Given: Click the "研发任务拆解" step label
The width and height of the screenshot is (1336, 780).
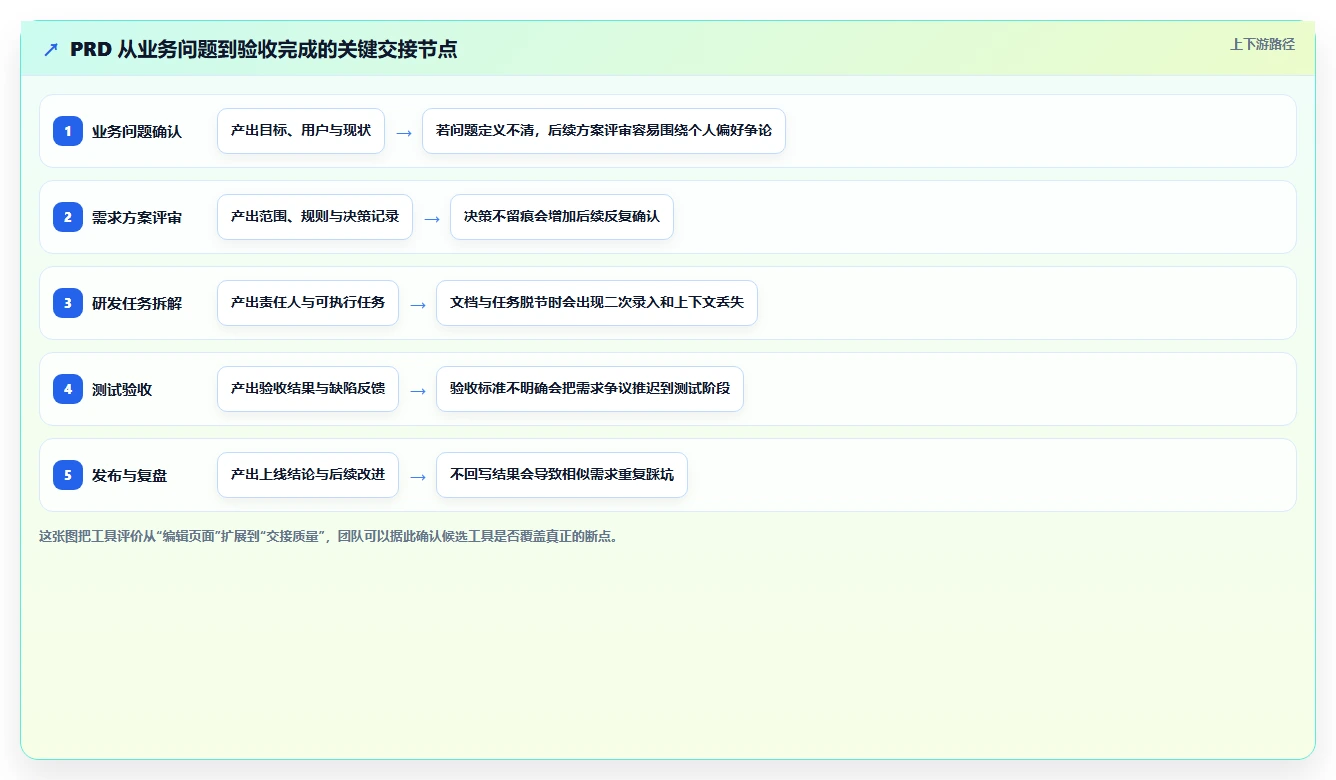Looking at the screenshot, I should click(137, 303).
